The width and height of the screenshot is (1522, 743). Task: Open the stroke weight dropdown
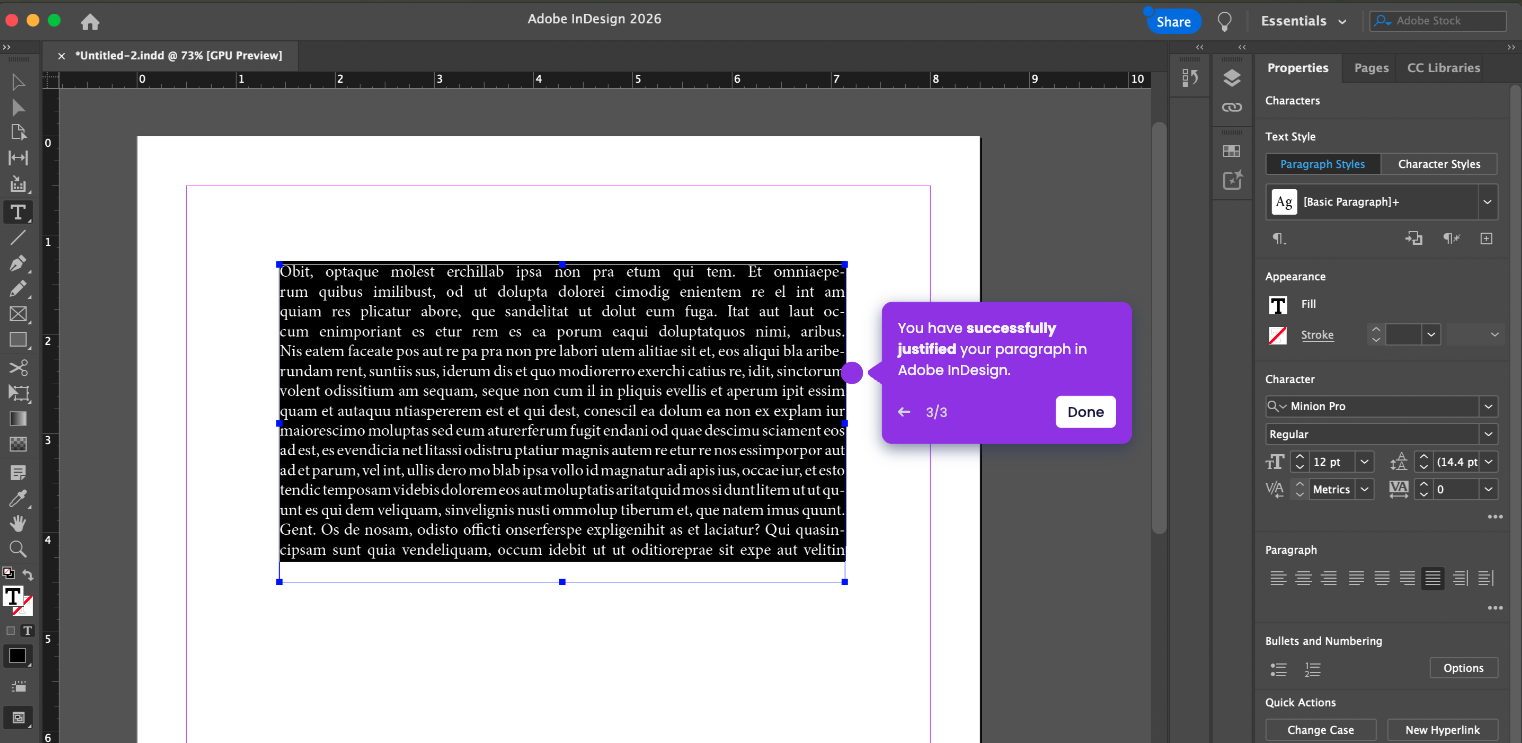coord(1431,335)
